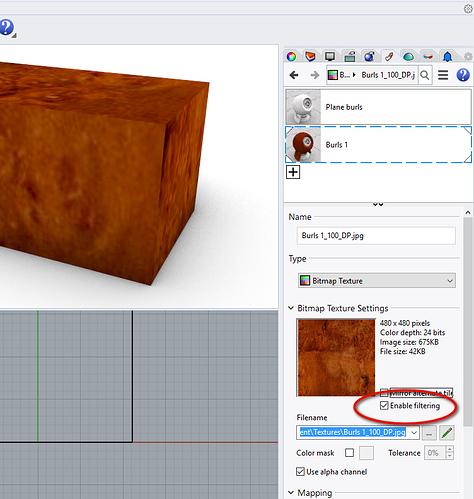Screen dimensions: 474x499
Task: Select the Plane burls material item
Action: click(x=378, y=107)
